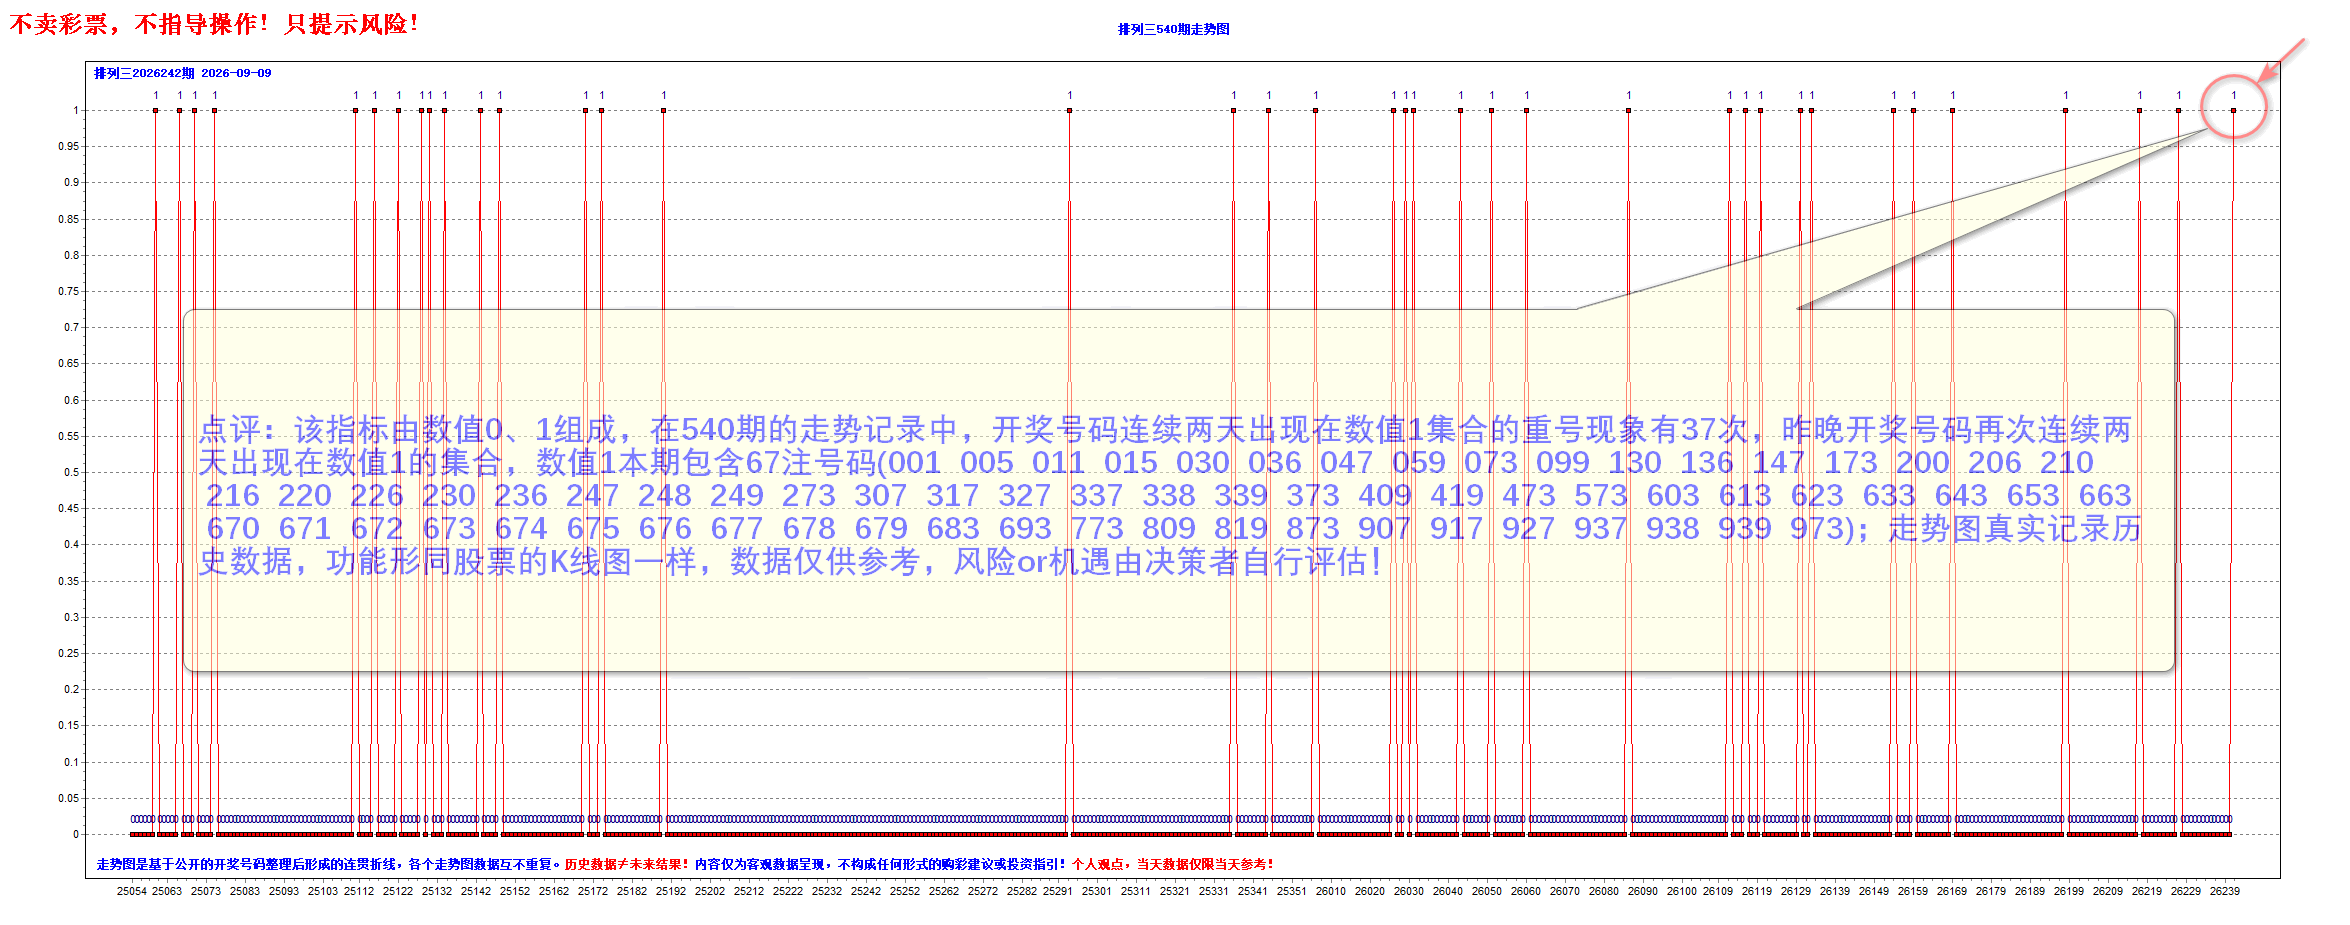Screen dimensions: 2350x925
Task: Click number 001 in the comment box
Action: point(915,463)
